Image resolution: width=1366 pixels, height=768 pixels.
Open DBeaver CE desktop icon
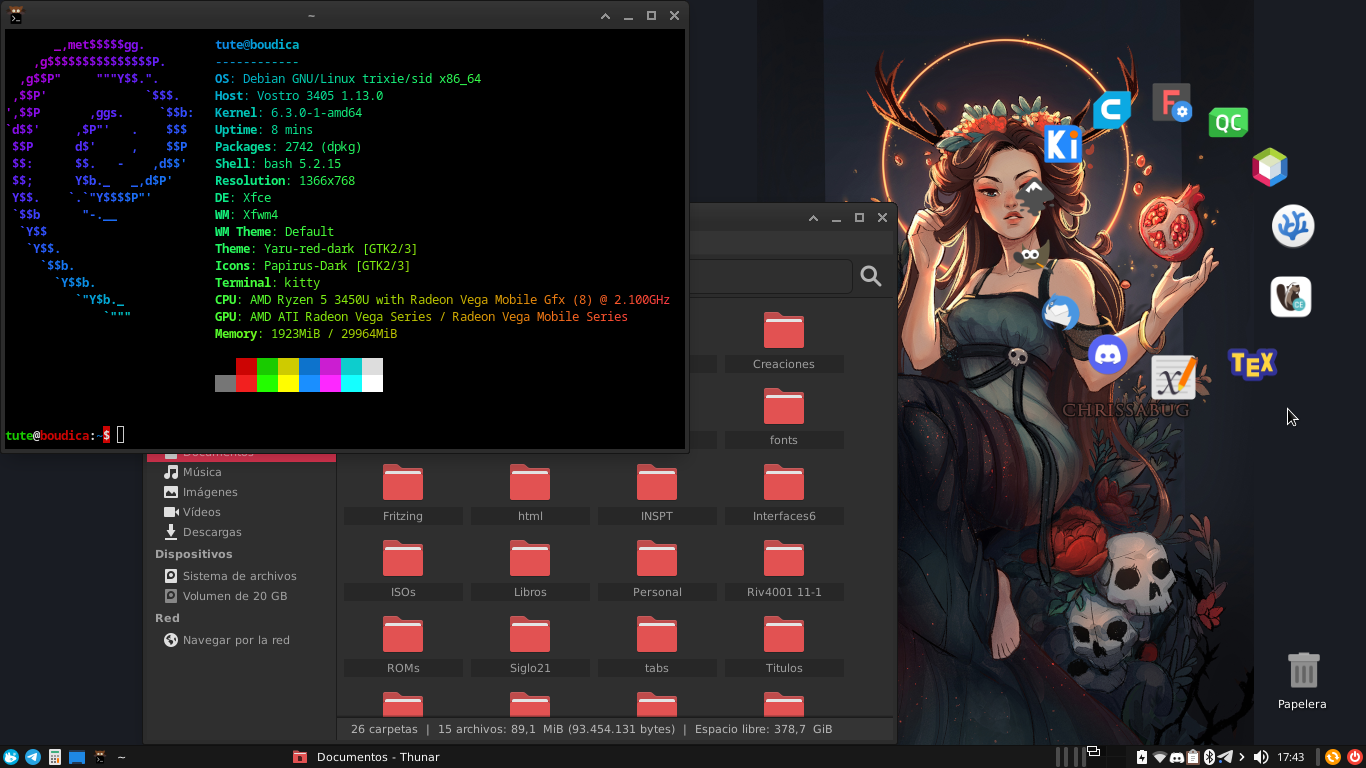click(x=1291, y=297)
